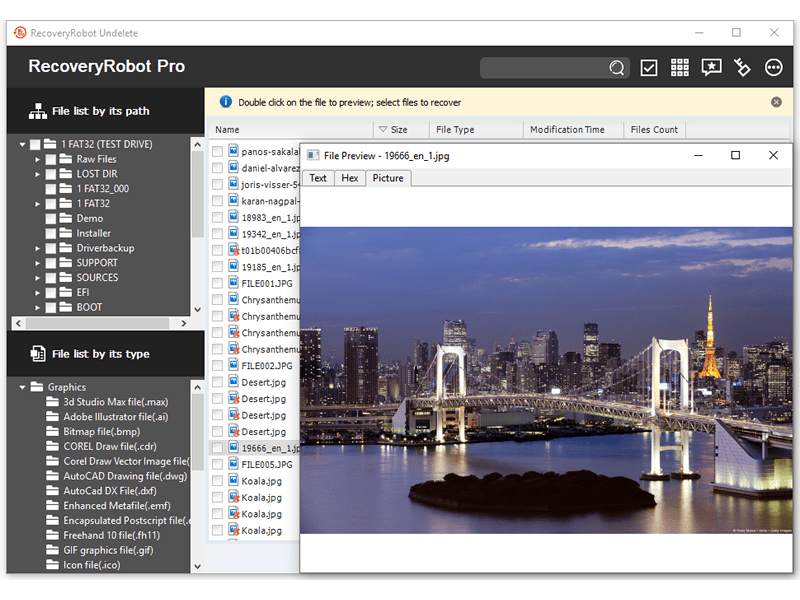
Task: Switch to the Hex preview tab
Action: tap(349, 178)
